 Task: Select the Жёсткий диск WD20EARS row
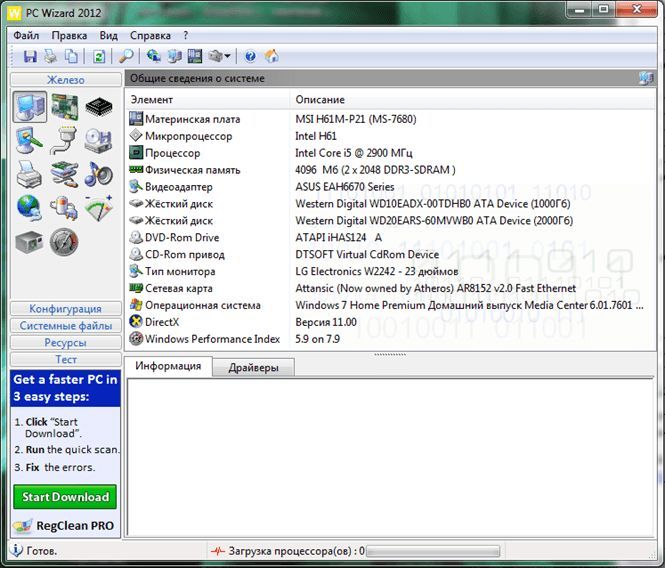pos(390,221)
